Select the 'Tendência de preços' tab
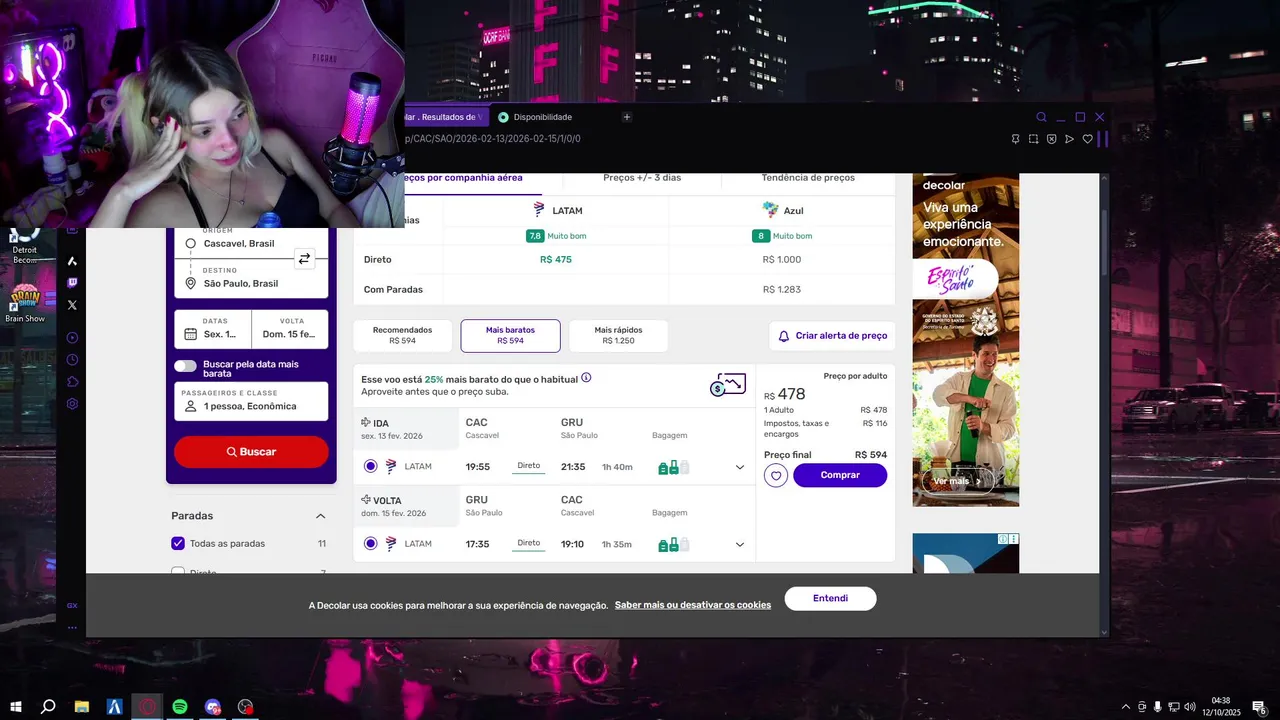The height and width of the screenshot is (720, 1280). tap(808, 178)
